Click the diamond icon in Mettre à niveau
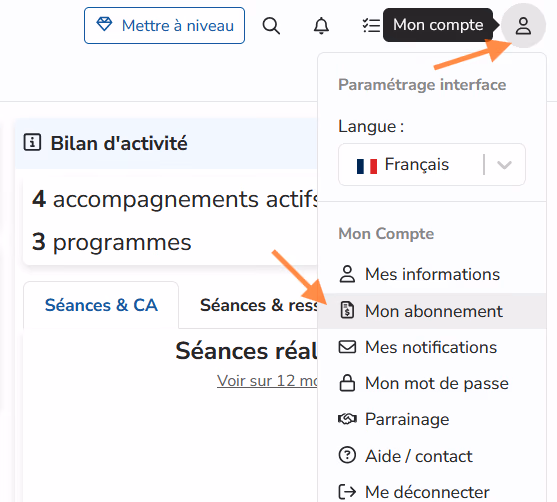 104,25
